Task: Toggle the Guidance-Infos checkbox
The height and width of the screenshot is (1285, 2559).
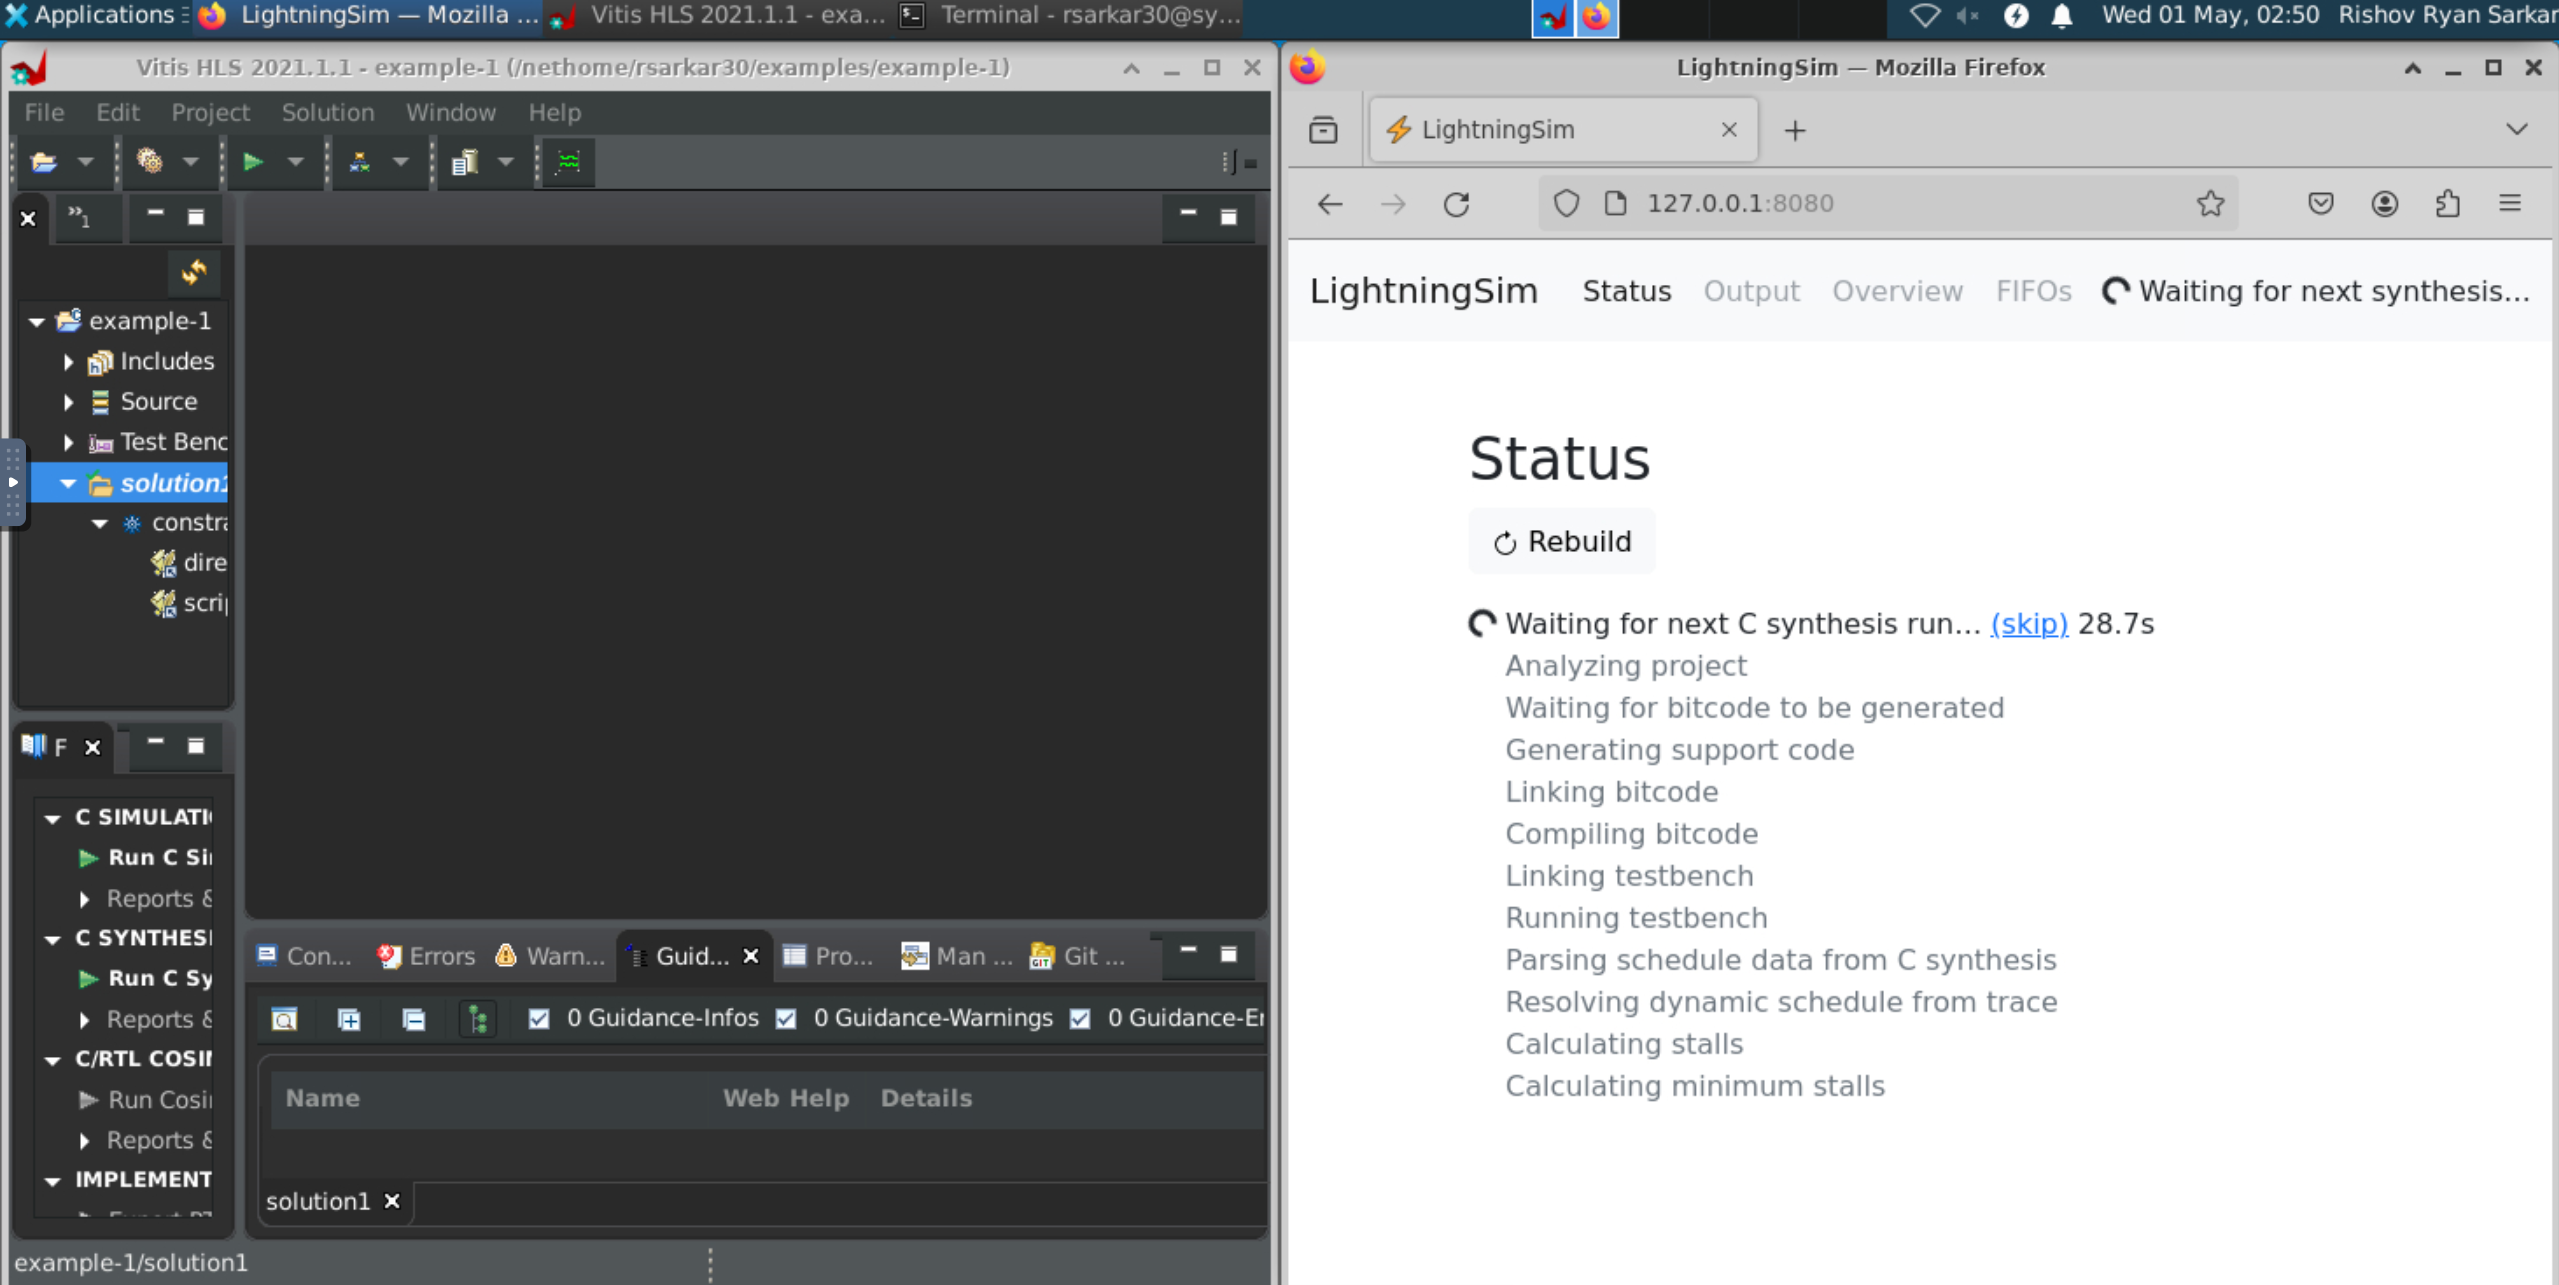Action: click(539, 1018)
